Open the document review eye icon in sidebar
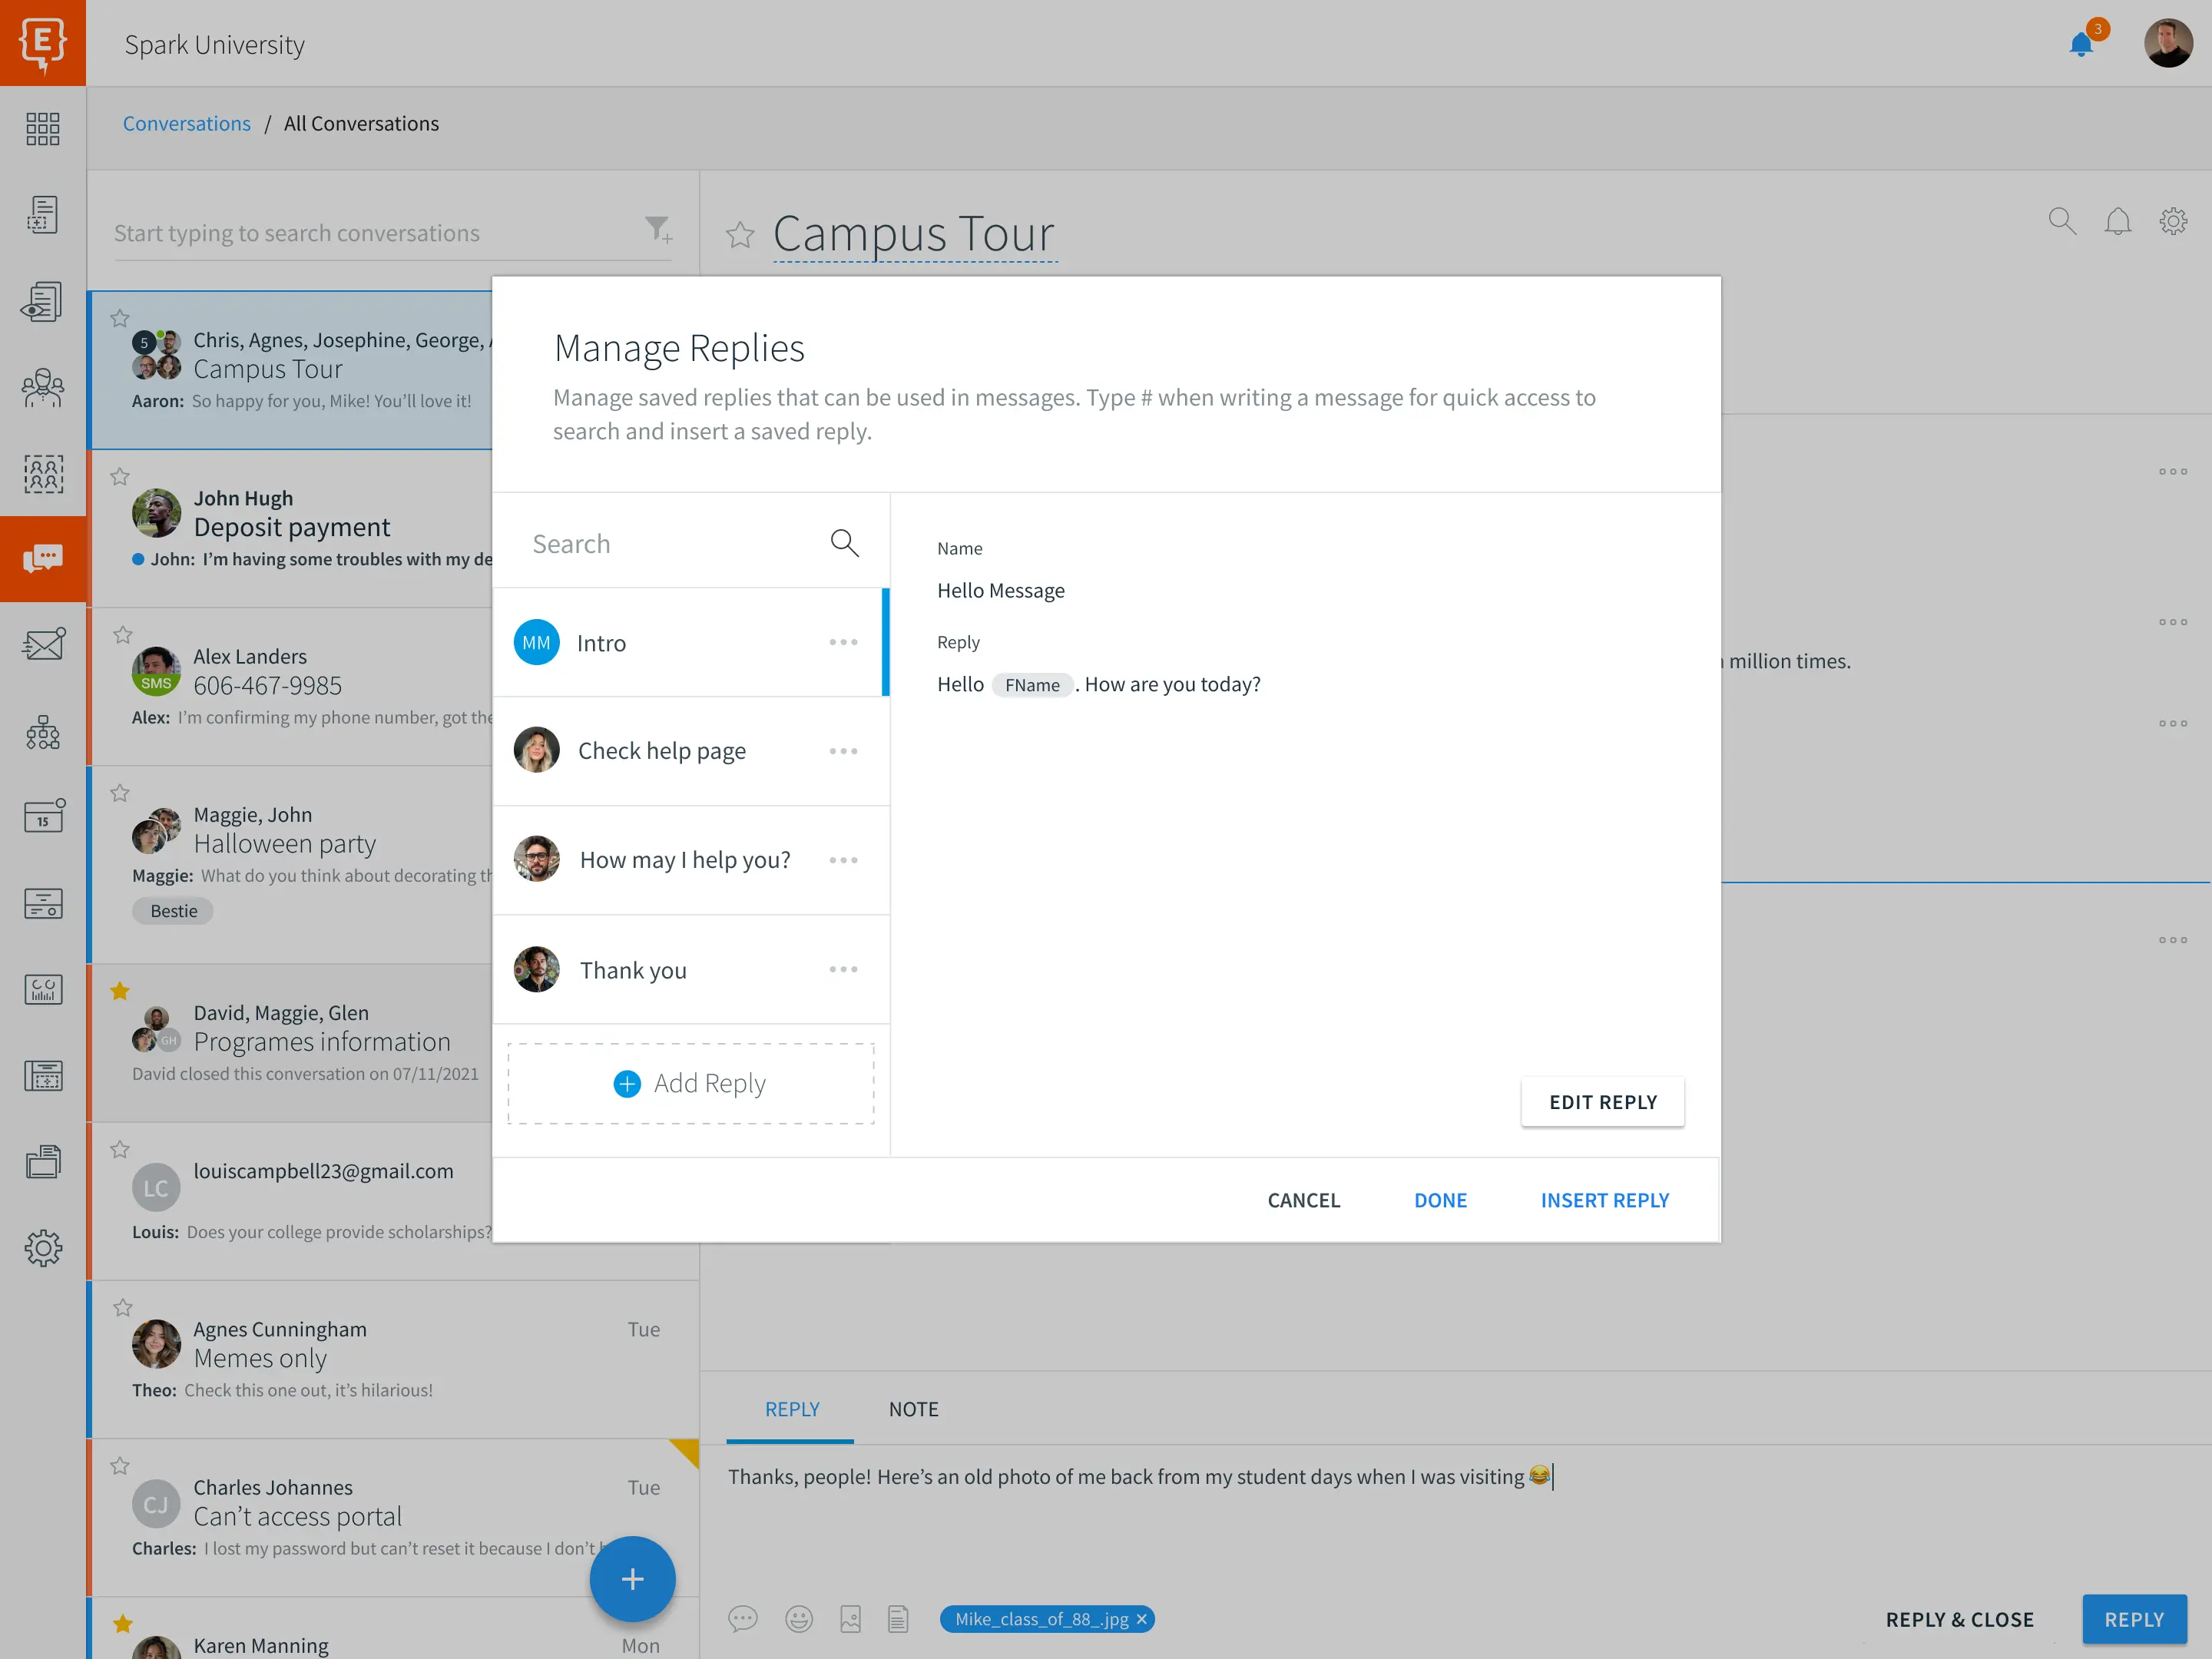The image size is (2212, 1659). (x=43, y=301)
